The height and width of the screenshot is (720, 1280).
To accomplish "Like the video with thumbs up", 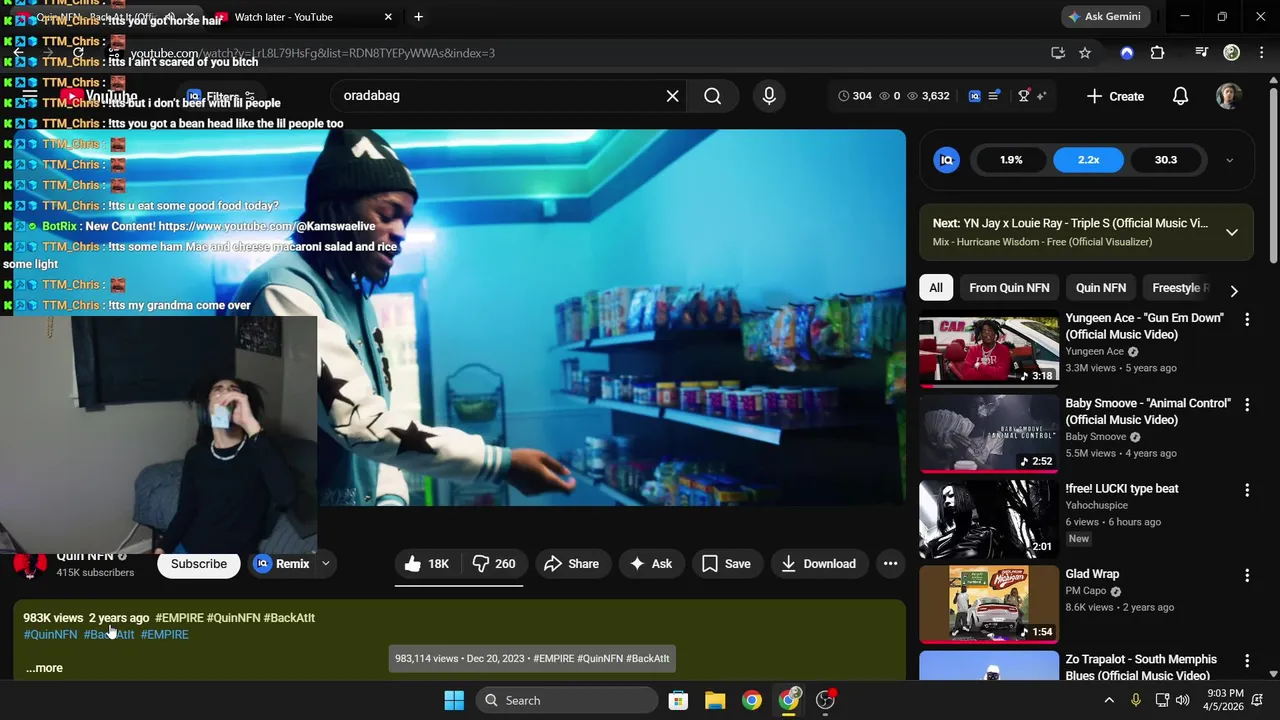I will [427, 564].
